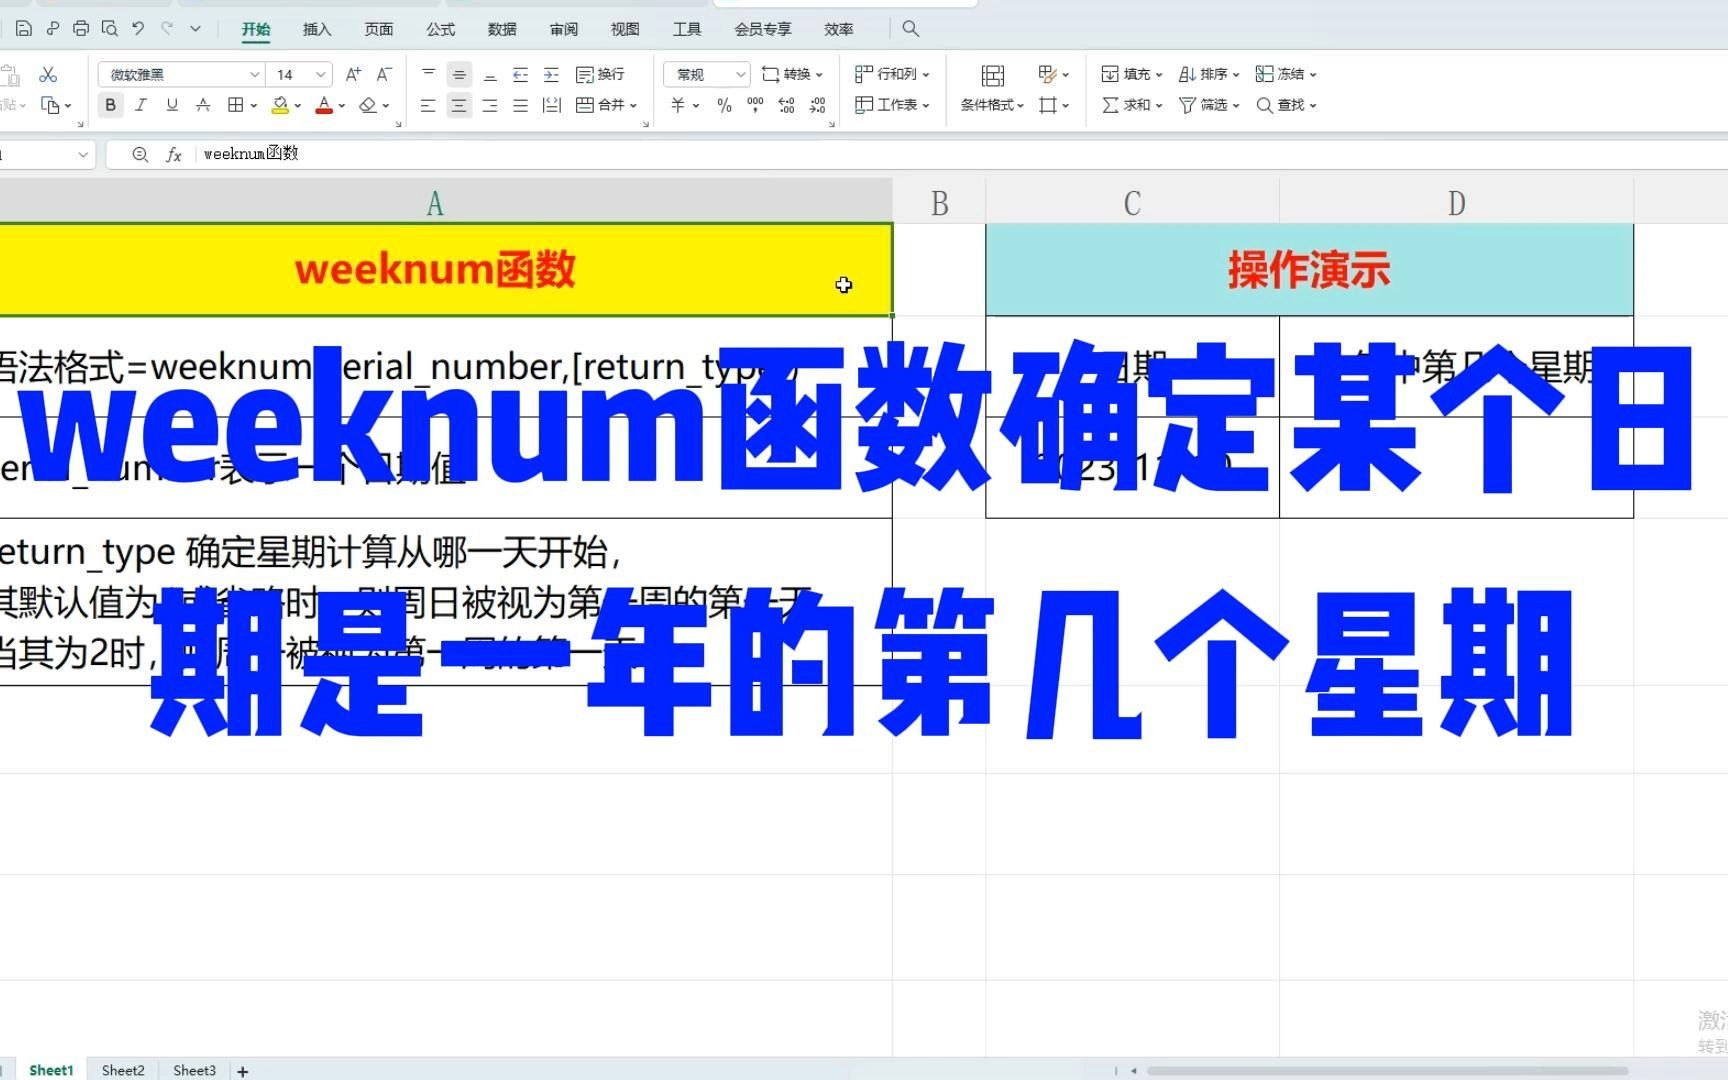Align cell contents to the top
The image size is (1728, 1080).
click(x=429, y=74)
